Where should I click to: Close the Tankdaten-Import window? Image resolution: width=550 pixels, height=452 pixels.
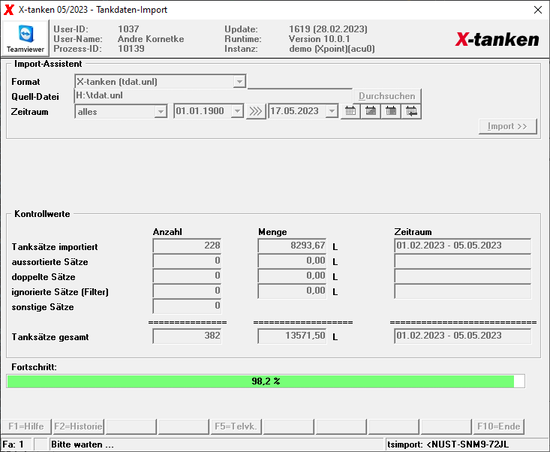click(x=538, y=10)
